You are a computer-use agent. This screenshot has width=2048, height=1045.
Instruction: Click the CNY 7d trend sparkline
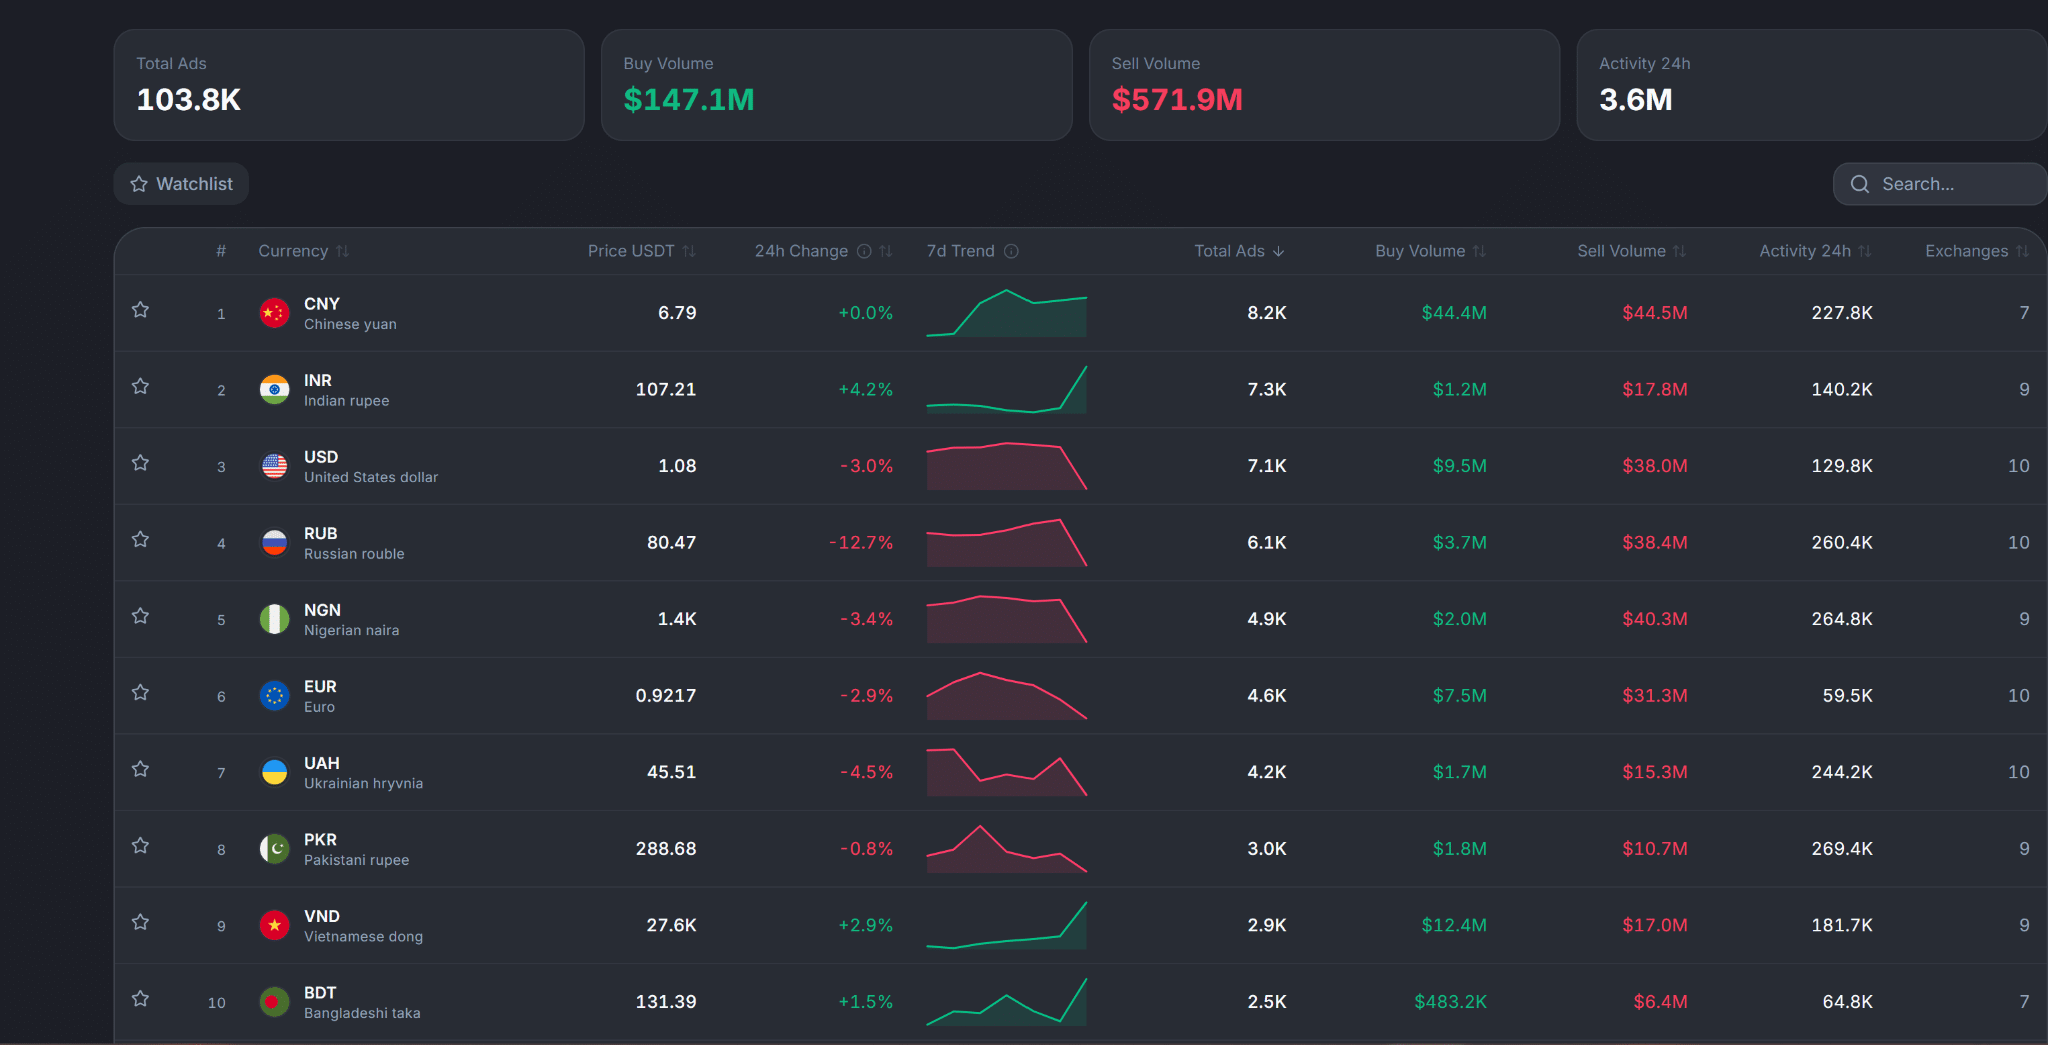tap(1006, 313)
